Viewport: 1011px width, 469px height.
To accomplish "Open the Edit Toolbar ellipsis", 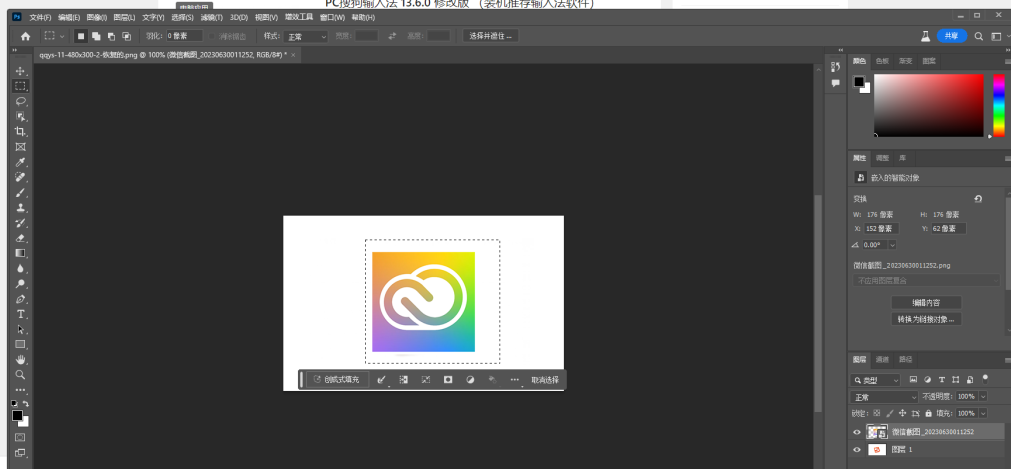I will tap(21, 390).
